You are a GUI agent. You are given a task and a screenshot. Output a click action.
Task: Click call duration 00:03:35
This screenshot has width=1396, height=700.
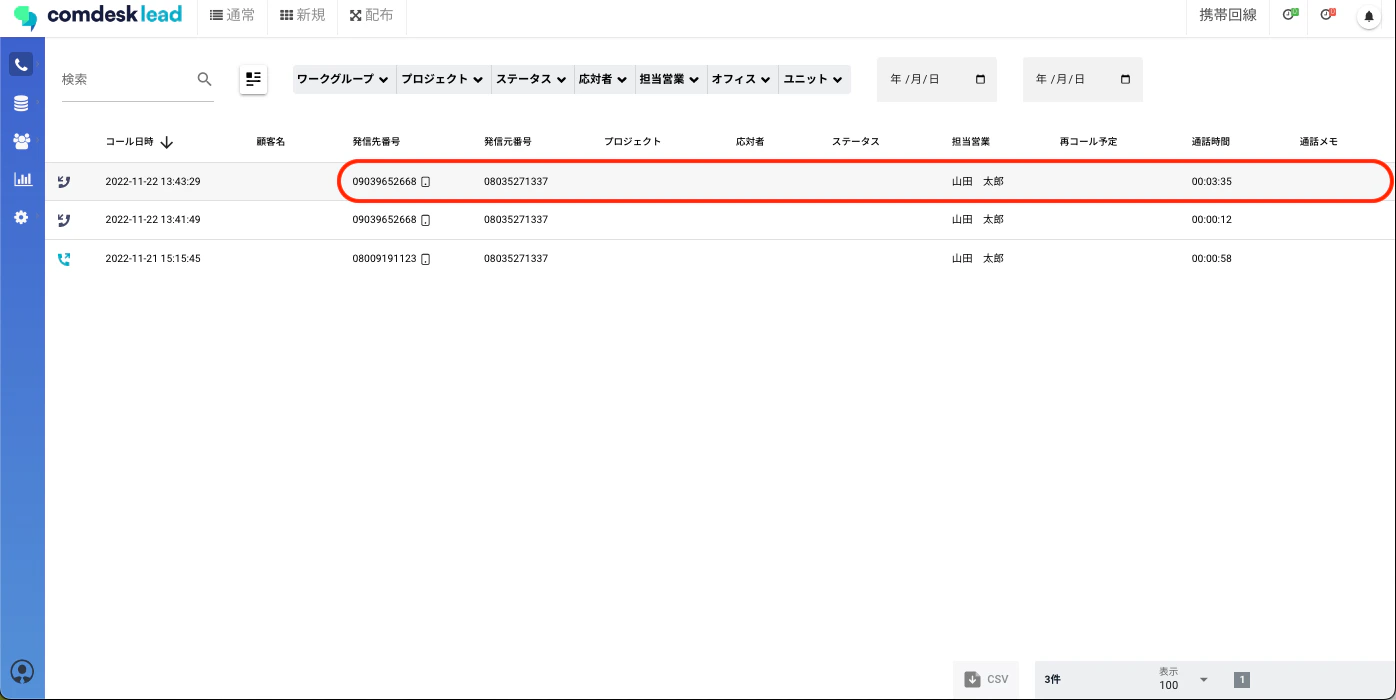click(1212, 182)
